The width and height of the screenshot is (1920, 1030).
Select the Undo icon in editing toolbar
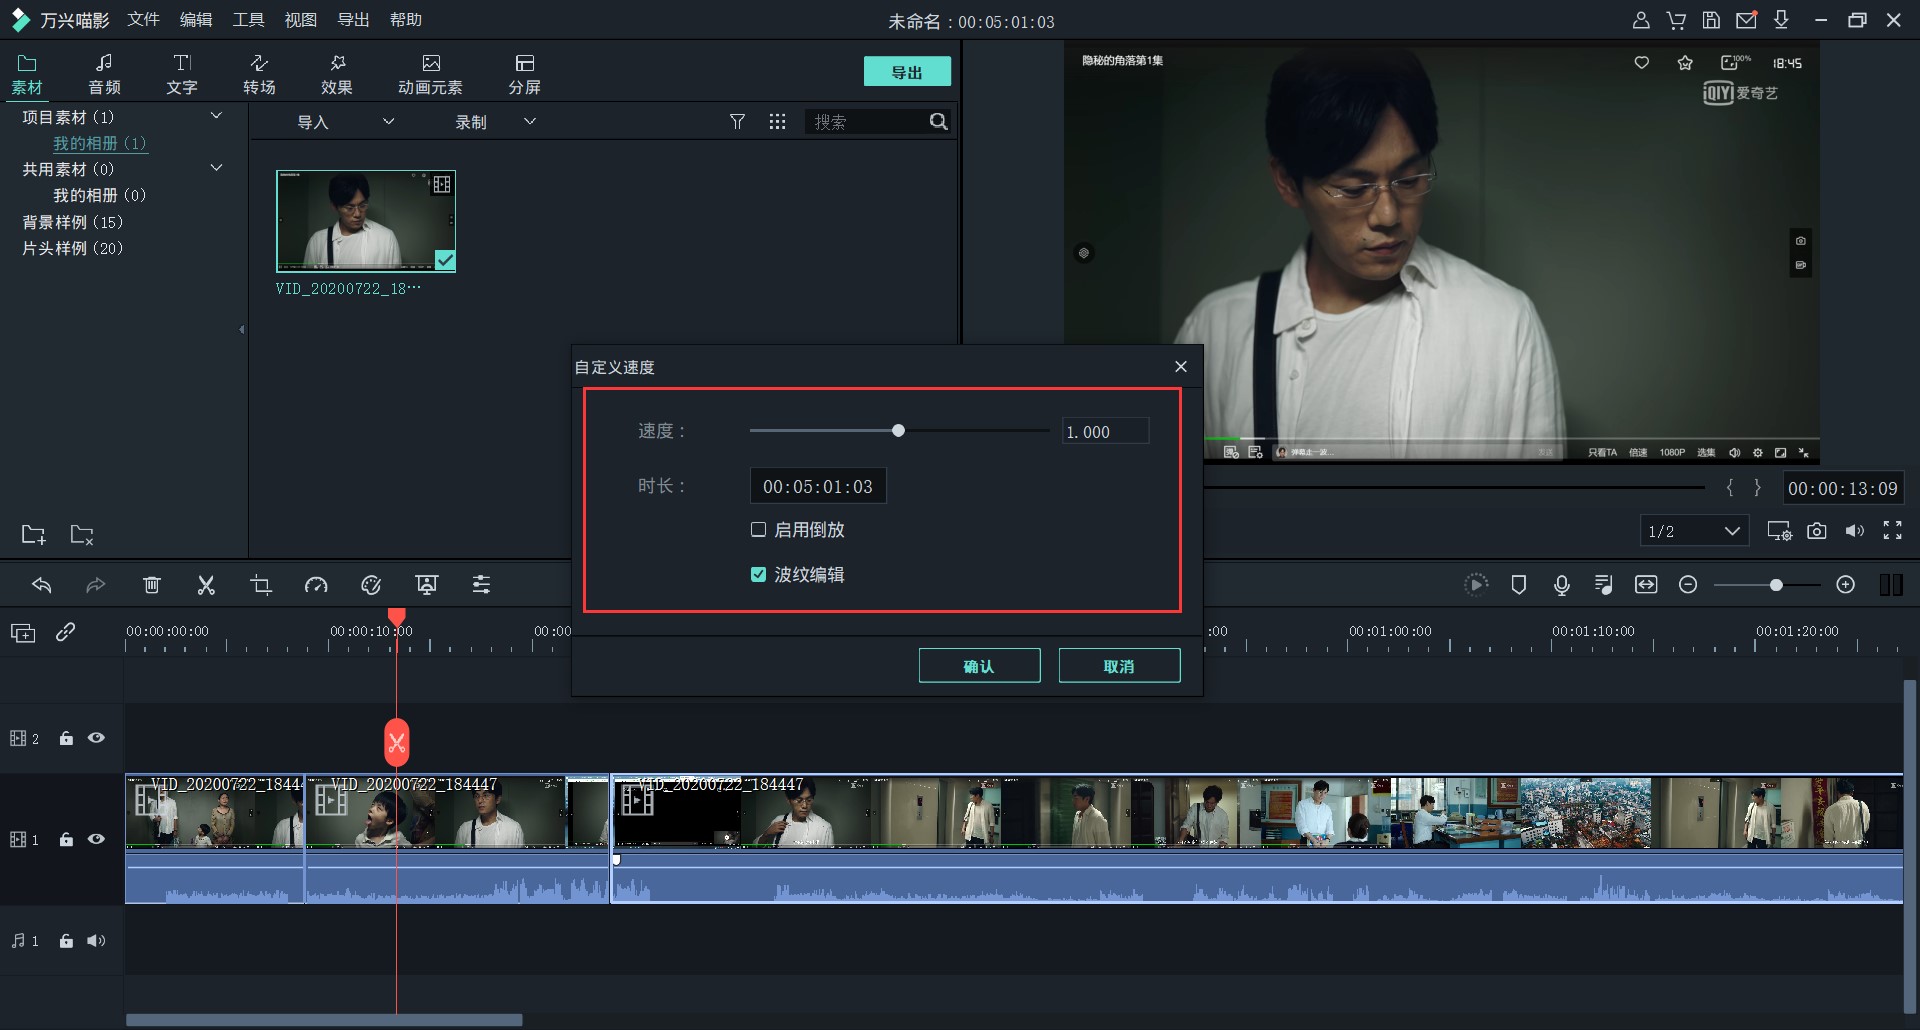(42, 585)
